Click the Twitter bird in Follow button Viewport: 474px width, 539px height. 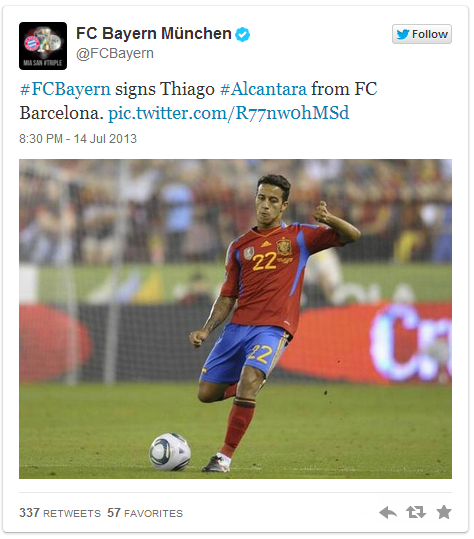(x=403, y=34)
